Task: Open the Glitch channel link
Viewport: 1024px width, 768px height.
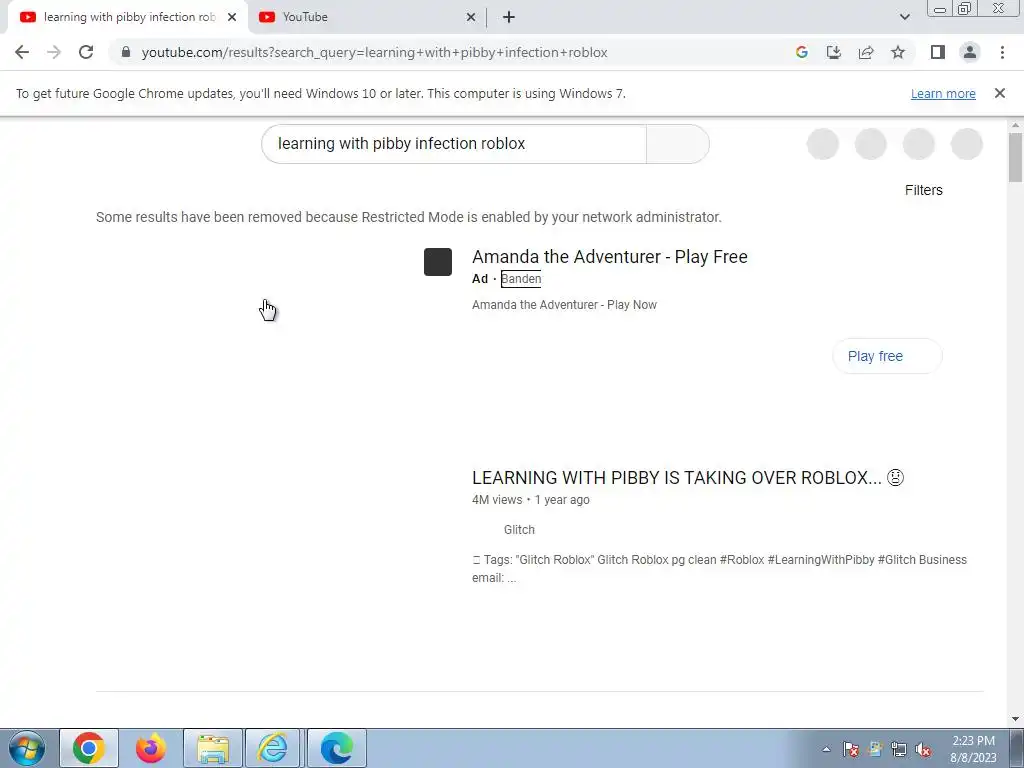Action: tap(519, 530)
